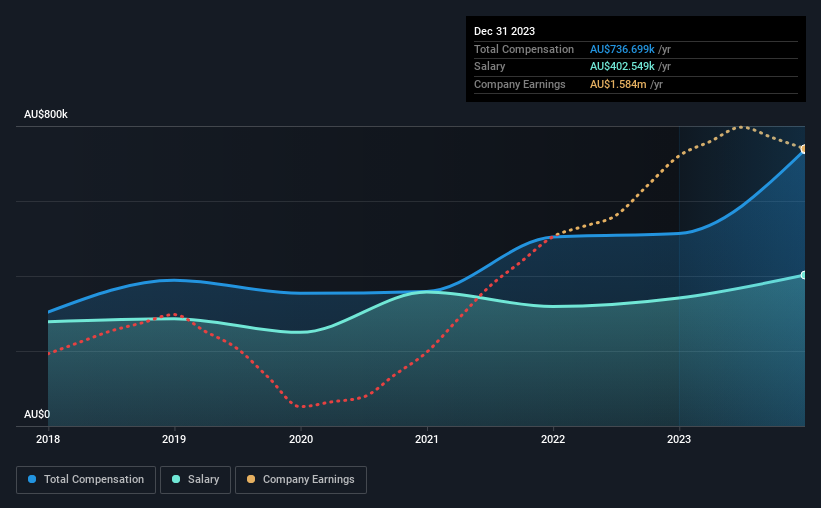Click the Dec 31 2023 tooltip date
The height and width of the screenshot is (508, 821).
point(504,31)
